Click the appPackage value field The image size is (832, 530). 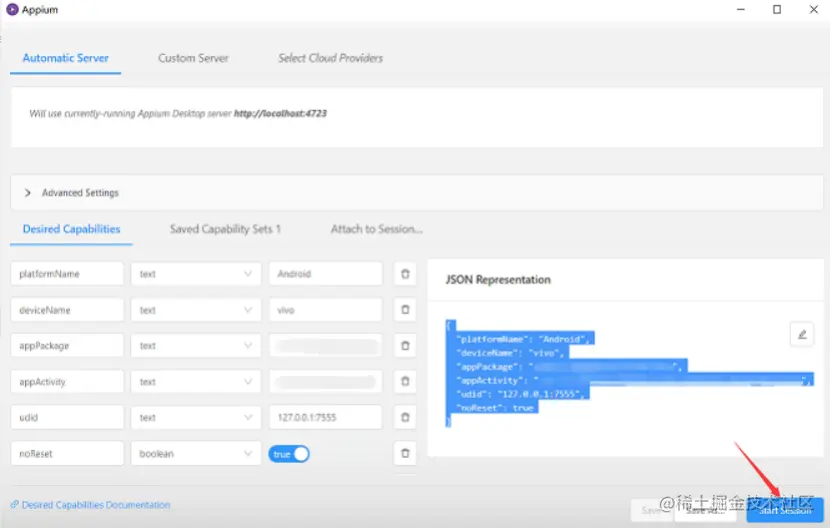tap(326, 346)
